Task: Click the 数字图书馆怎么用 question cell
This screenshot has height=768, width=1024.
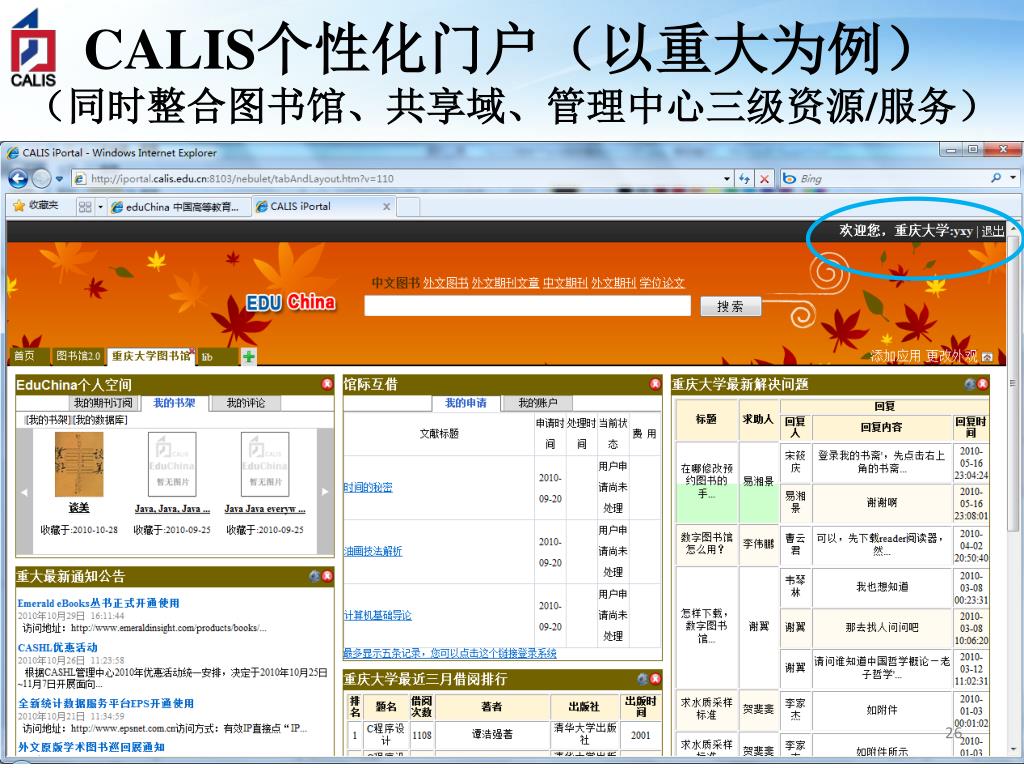Action: pyautogui.click(x=707, y=543)
